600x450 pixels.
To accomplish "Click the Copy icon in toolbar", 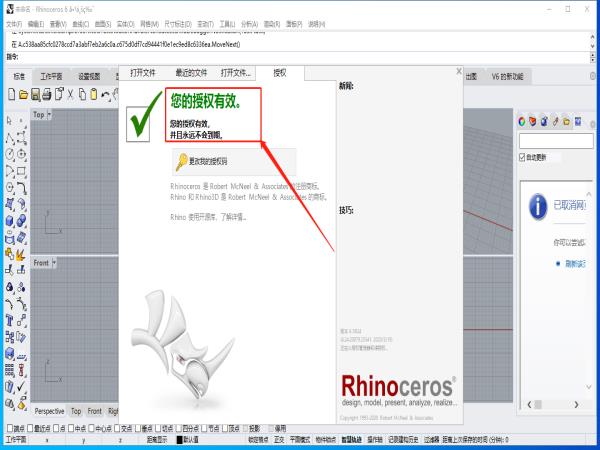I will pos(82,95).
